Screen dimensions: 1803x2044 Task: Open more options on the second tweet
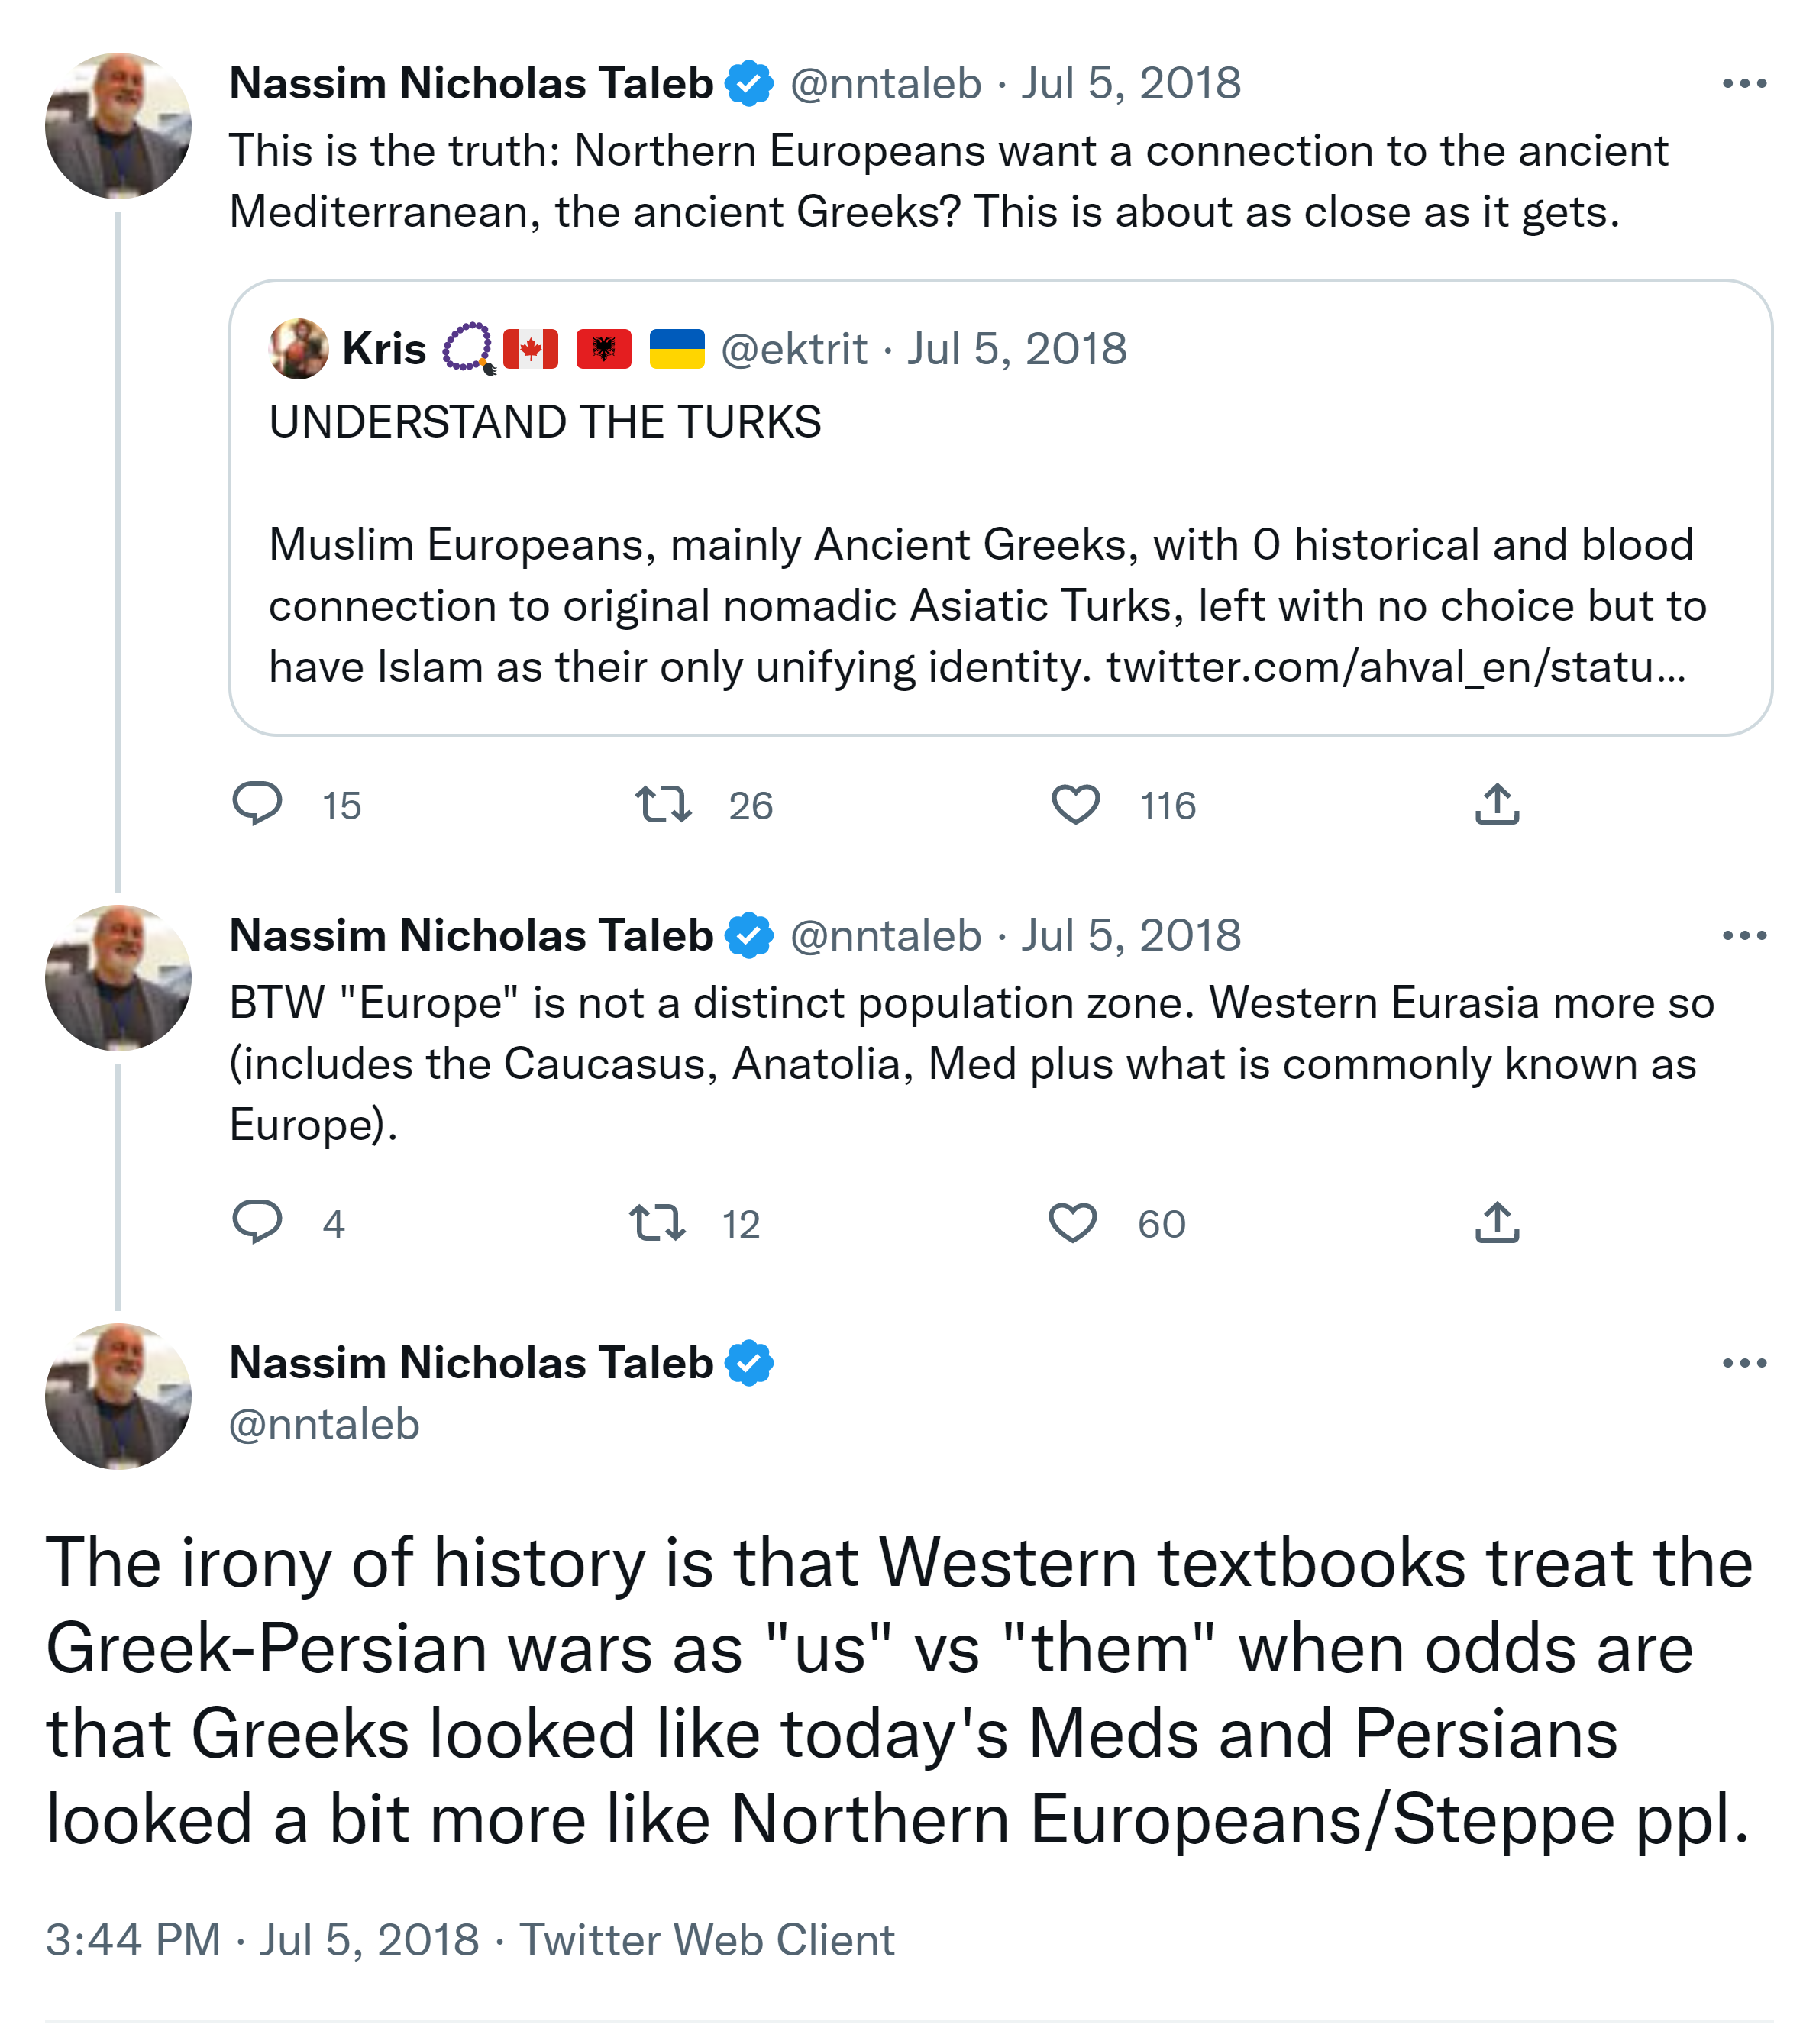coord(1743,936)
